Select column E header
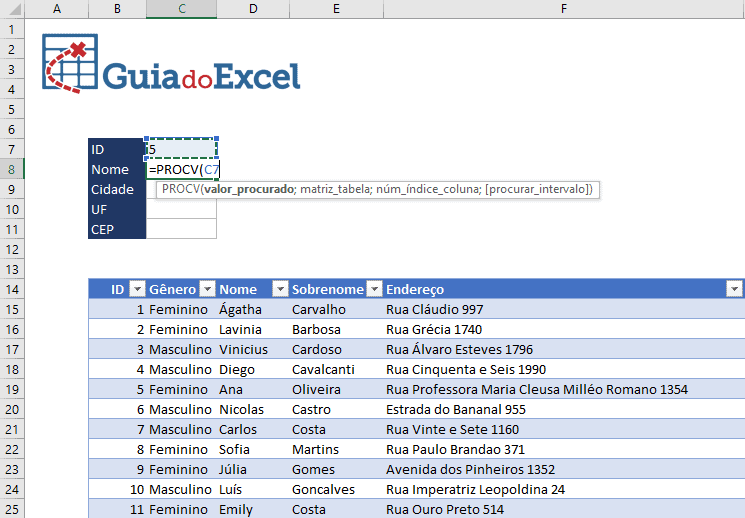 (x=336, y=9)
